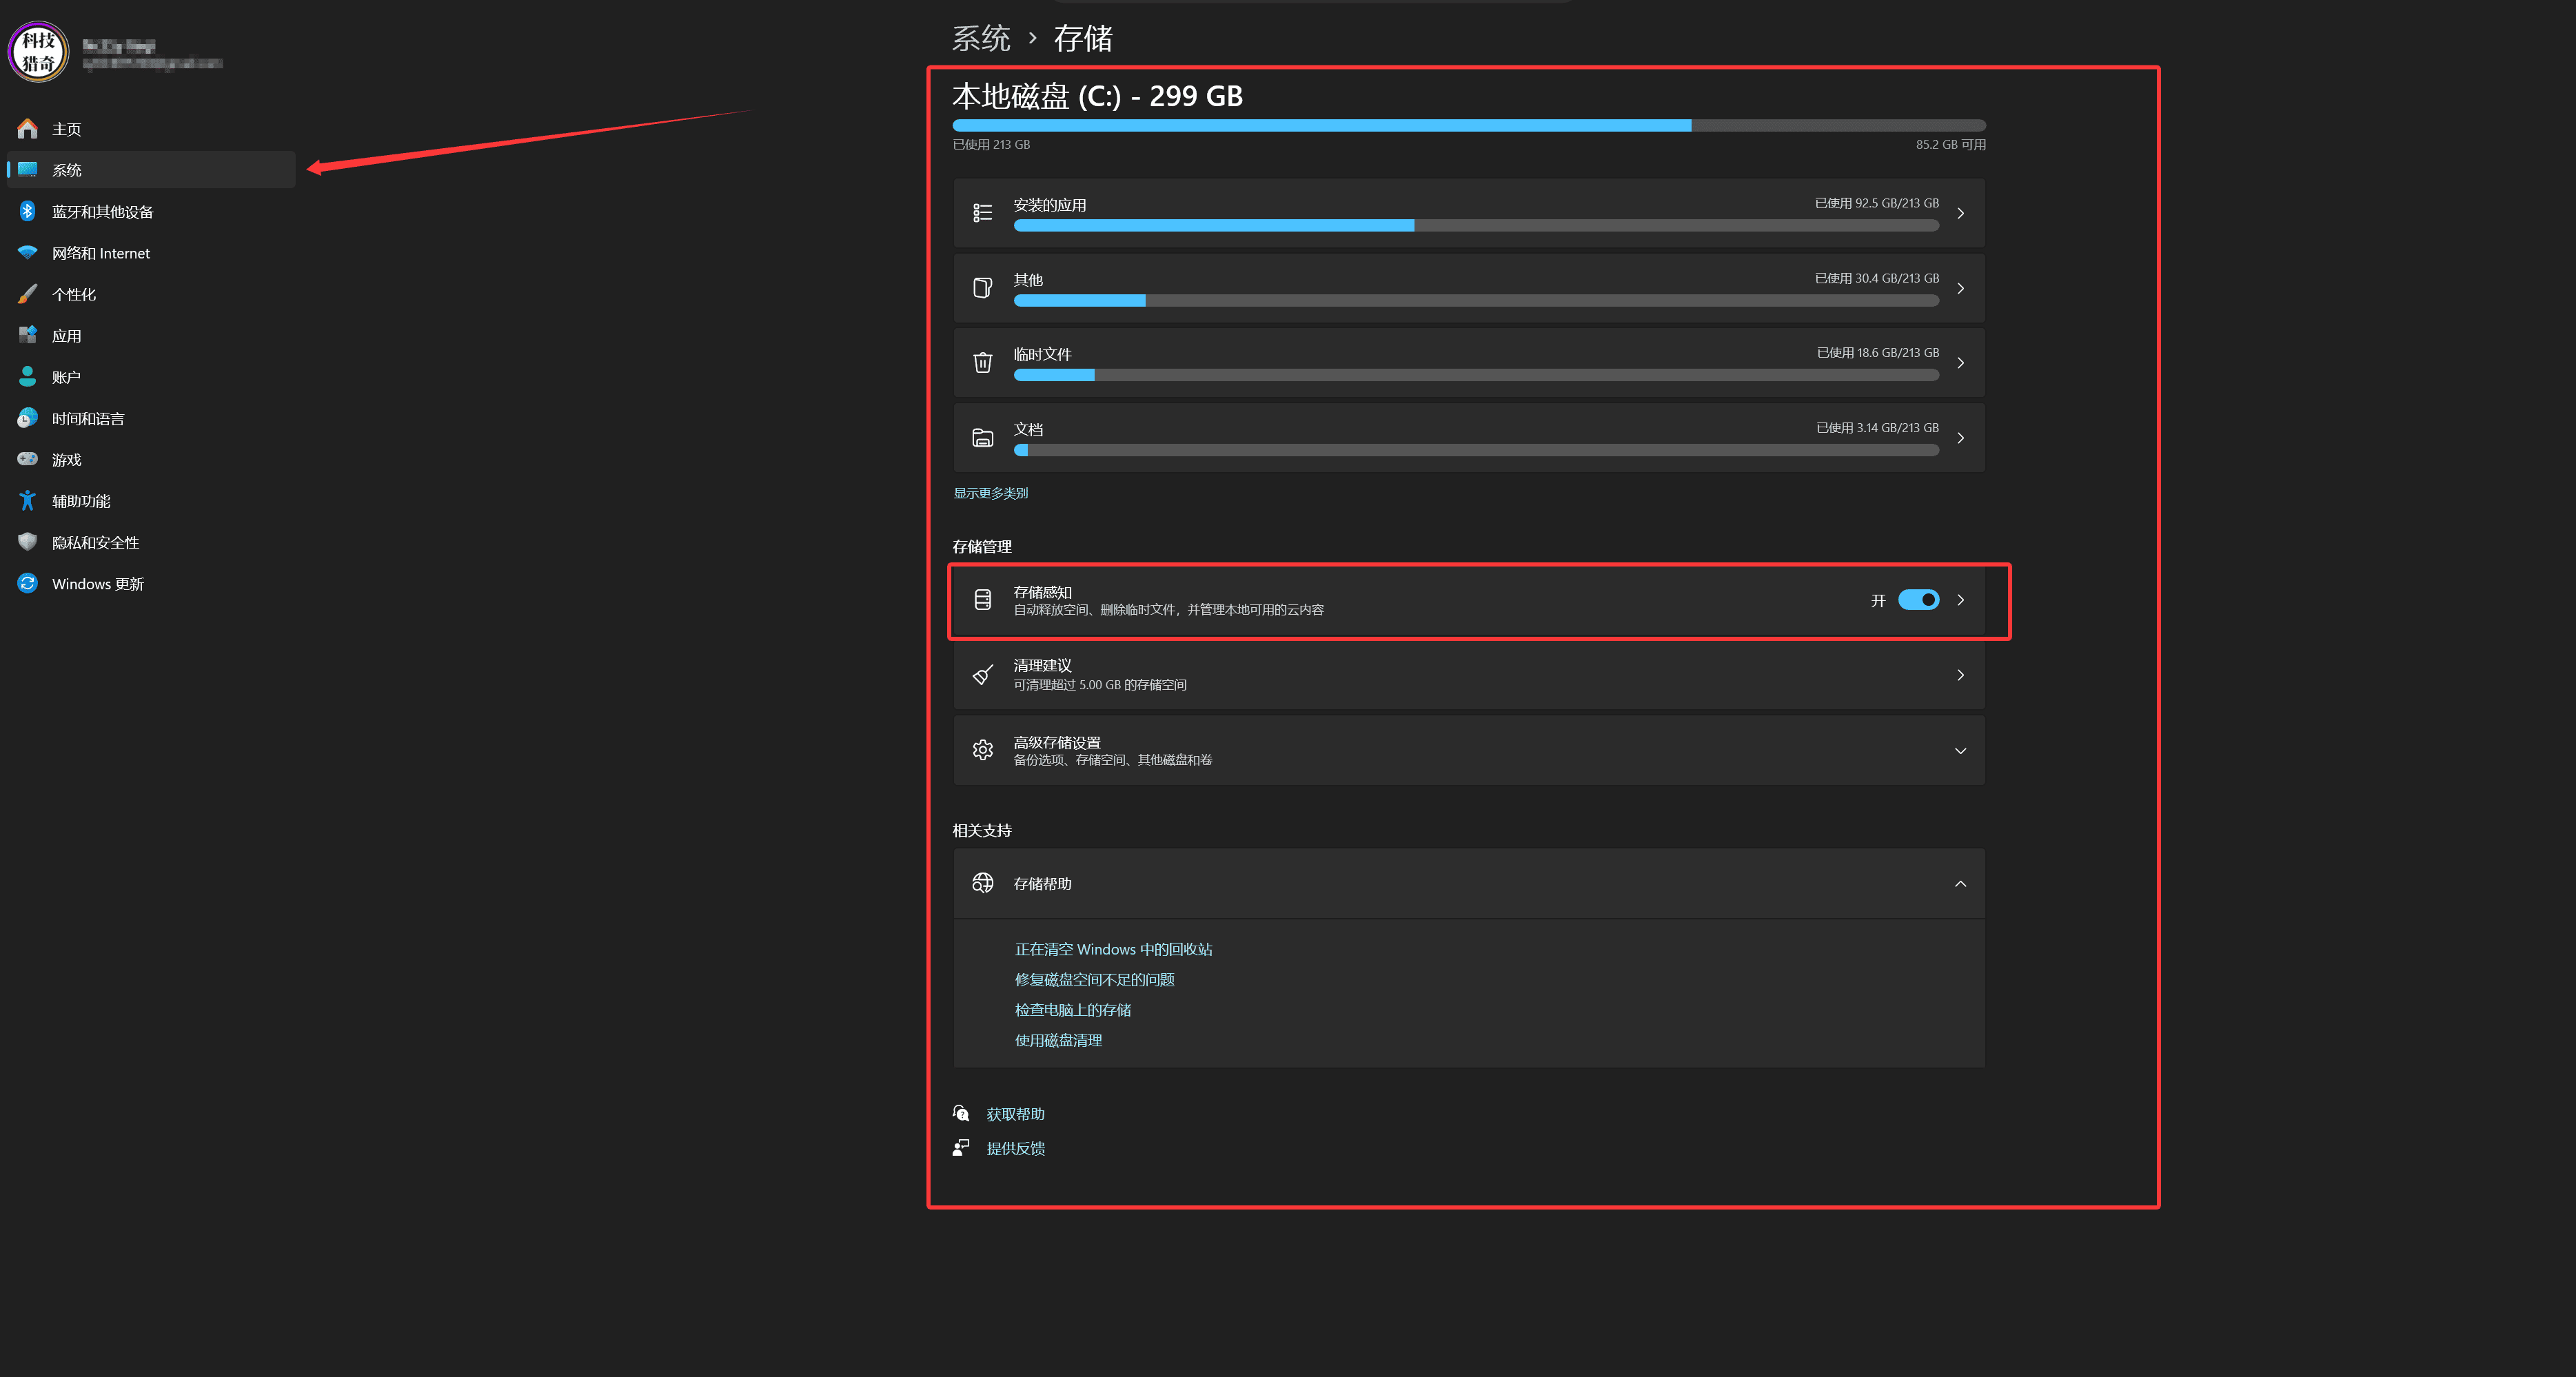Click the 获取帮助 link
Screen dimensions: 2576x1377
[x=1015, y=1114]
